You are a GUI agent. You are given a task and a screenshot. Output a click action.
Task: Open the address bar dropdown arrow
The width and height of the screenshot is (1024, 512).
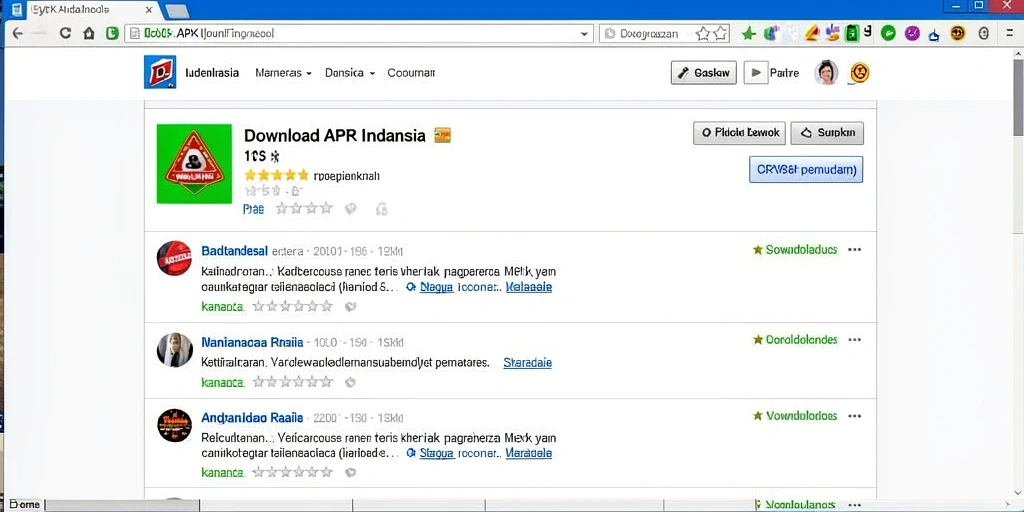[x=584, y=34]
